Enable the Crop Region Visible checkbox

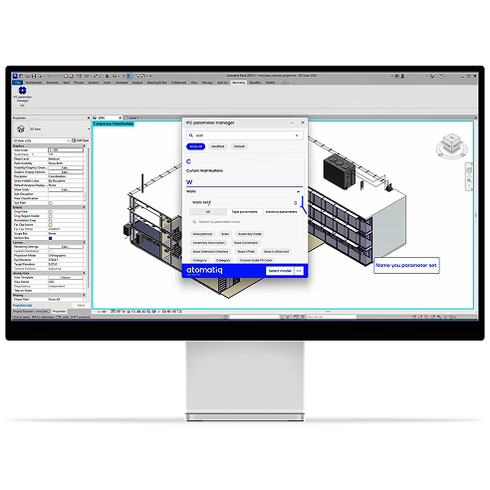50,216
